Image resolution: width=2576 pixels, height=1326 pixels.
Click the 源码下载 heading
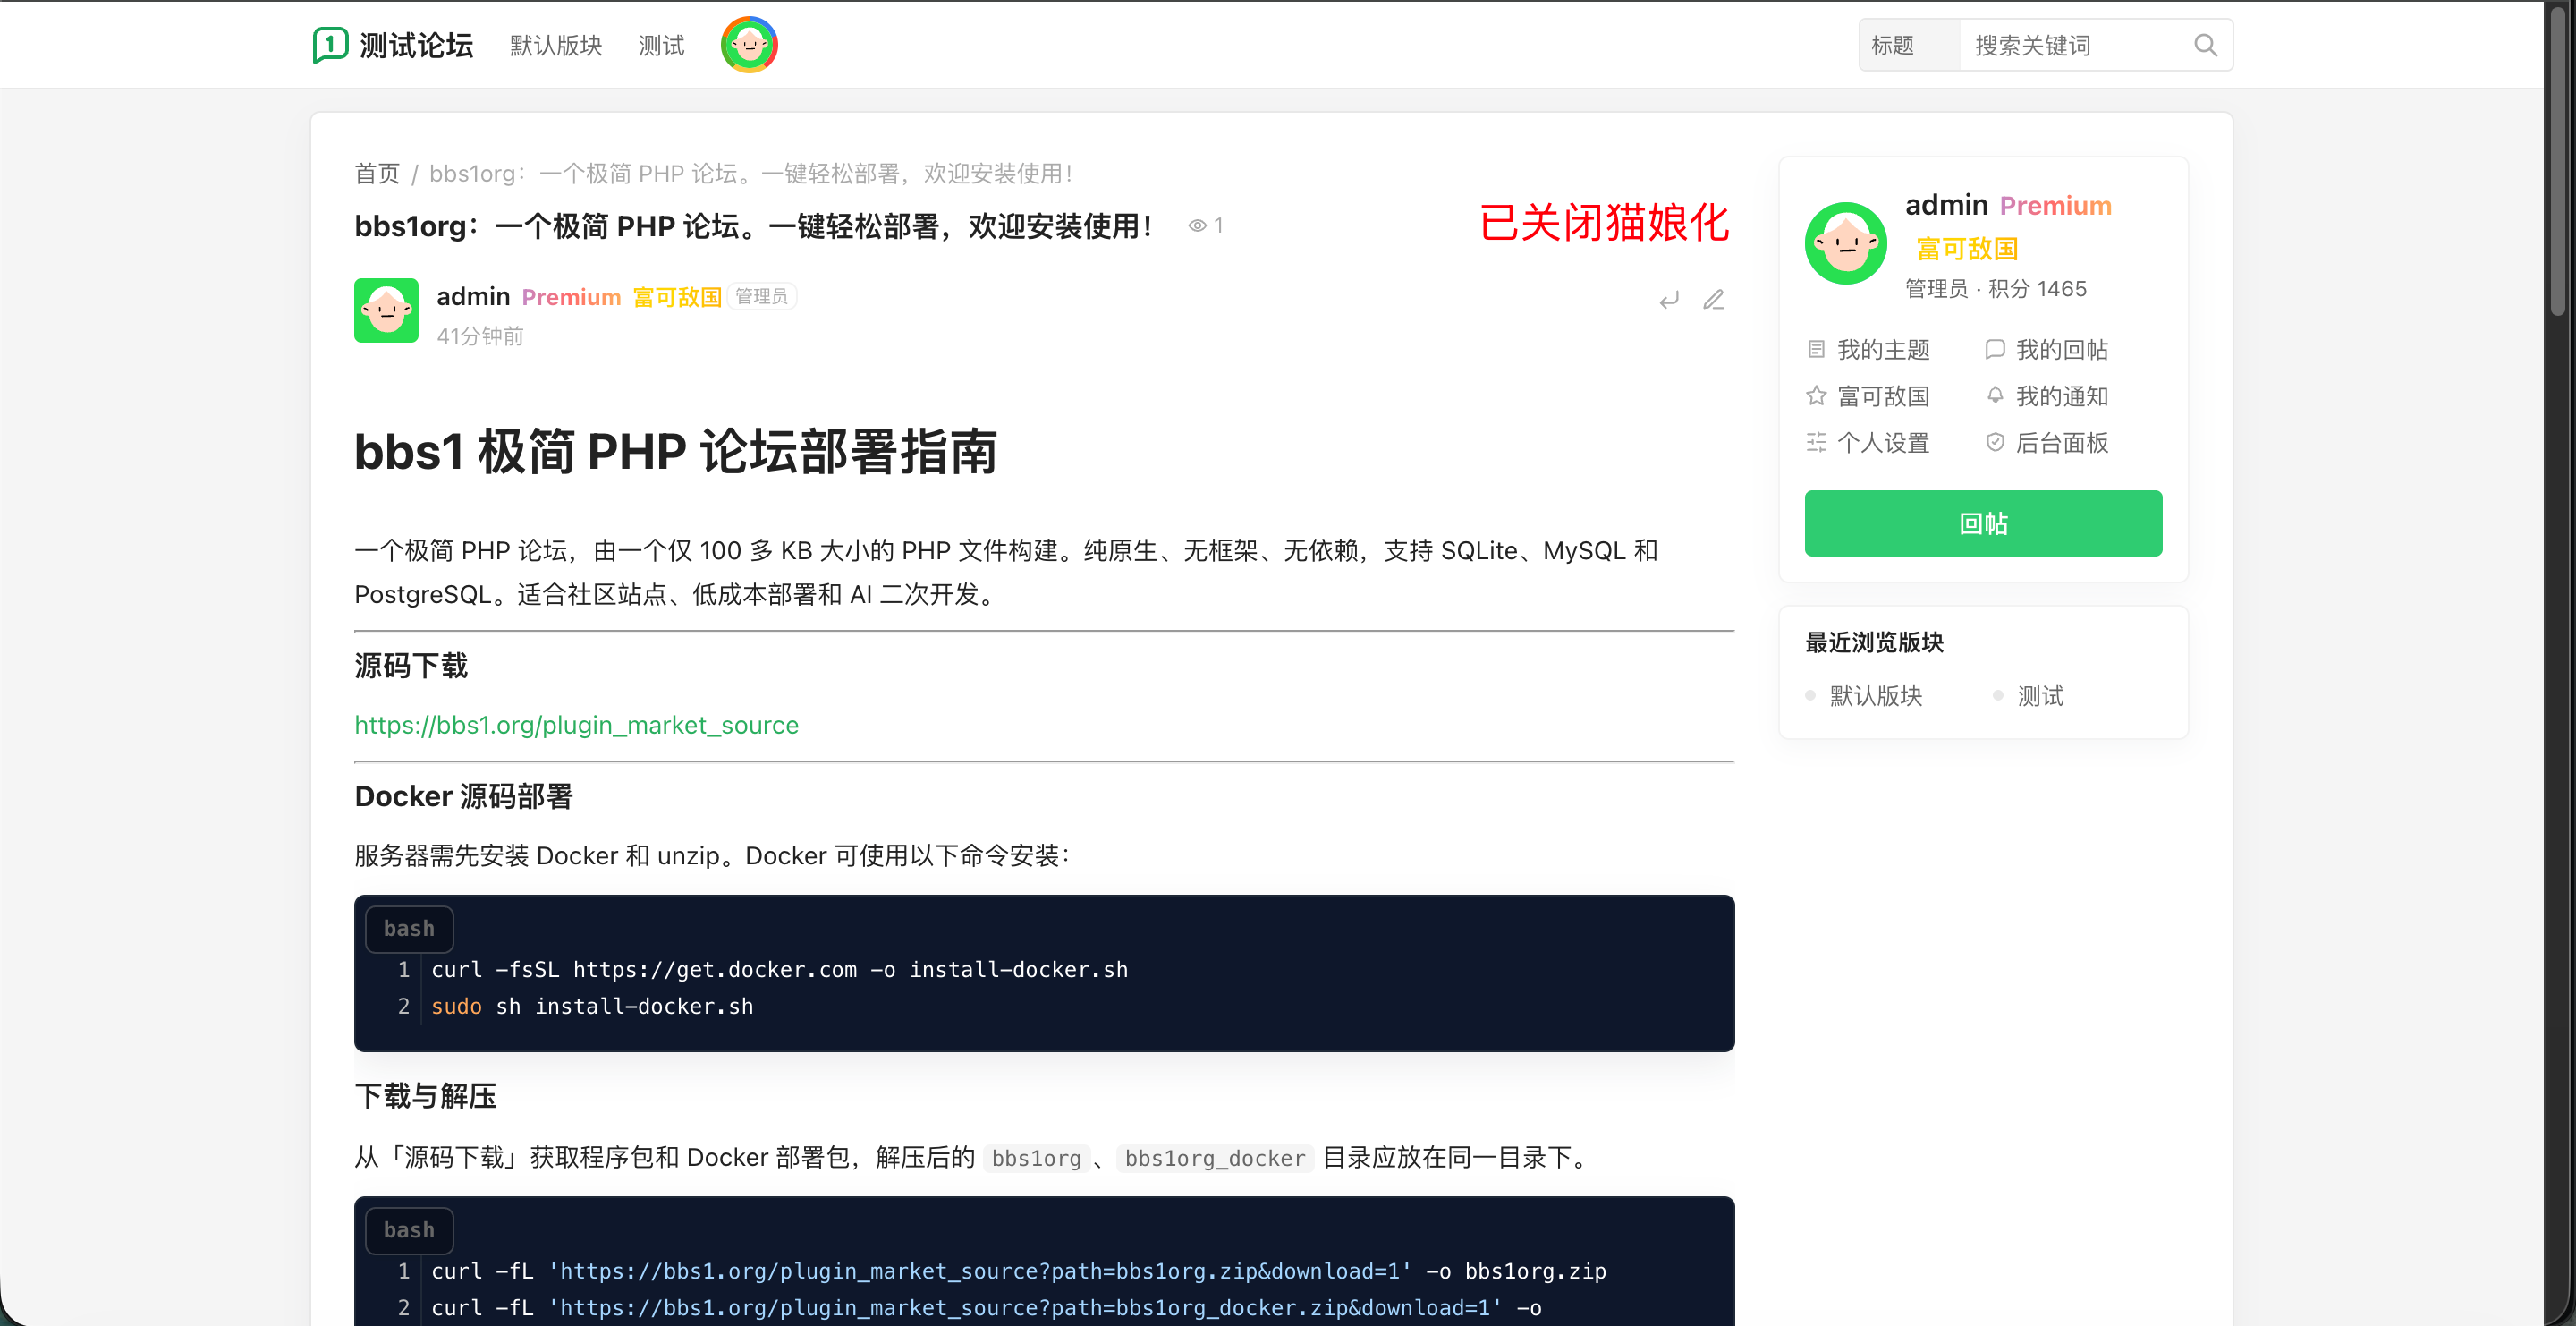[411, 666]
